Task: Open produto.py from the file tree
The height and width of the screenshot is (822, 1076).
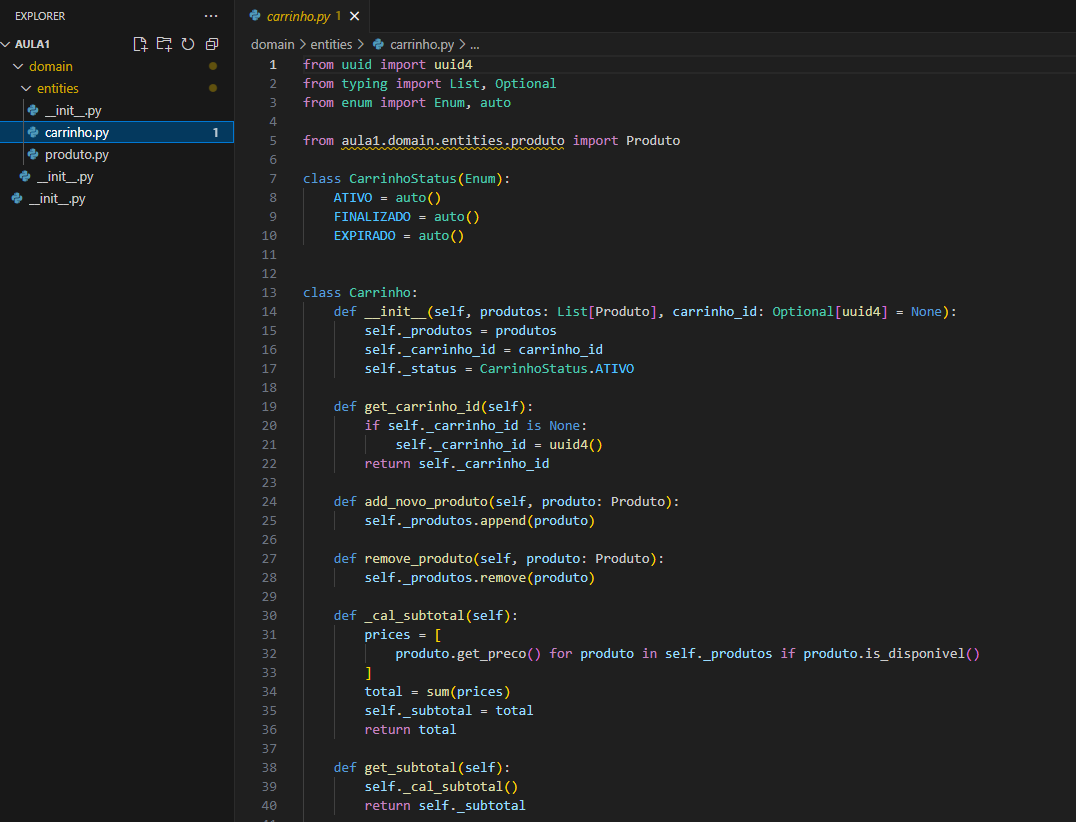Action: [77, 154]
